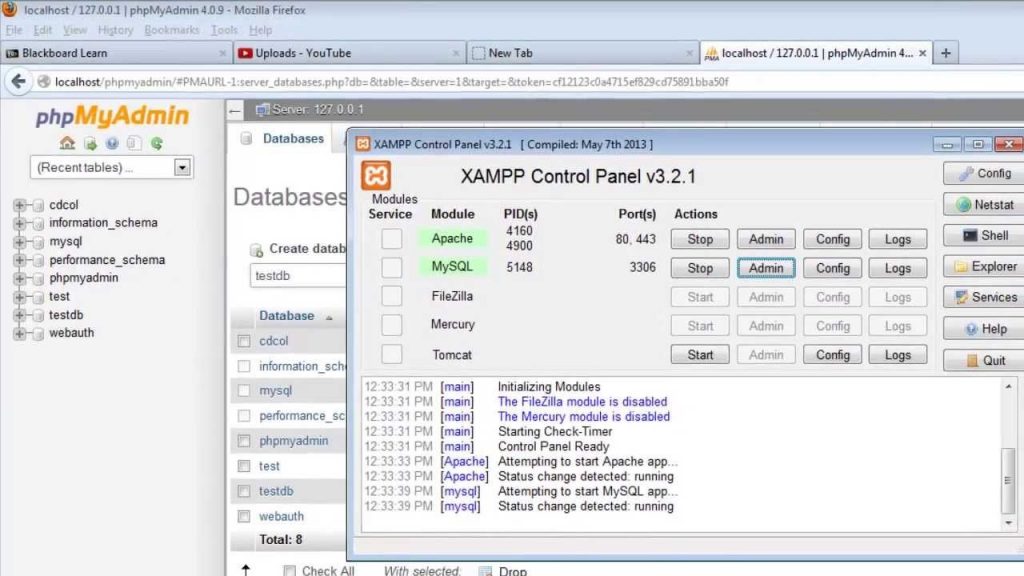Stop the MySQL module
The image size is (1024, 576).
700,268
